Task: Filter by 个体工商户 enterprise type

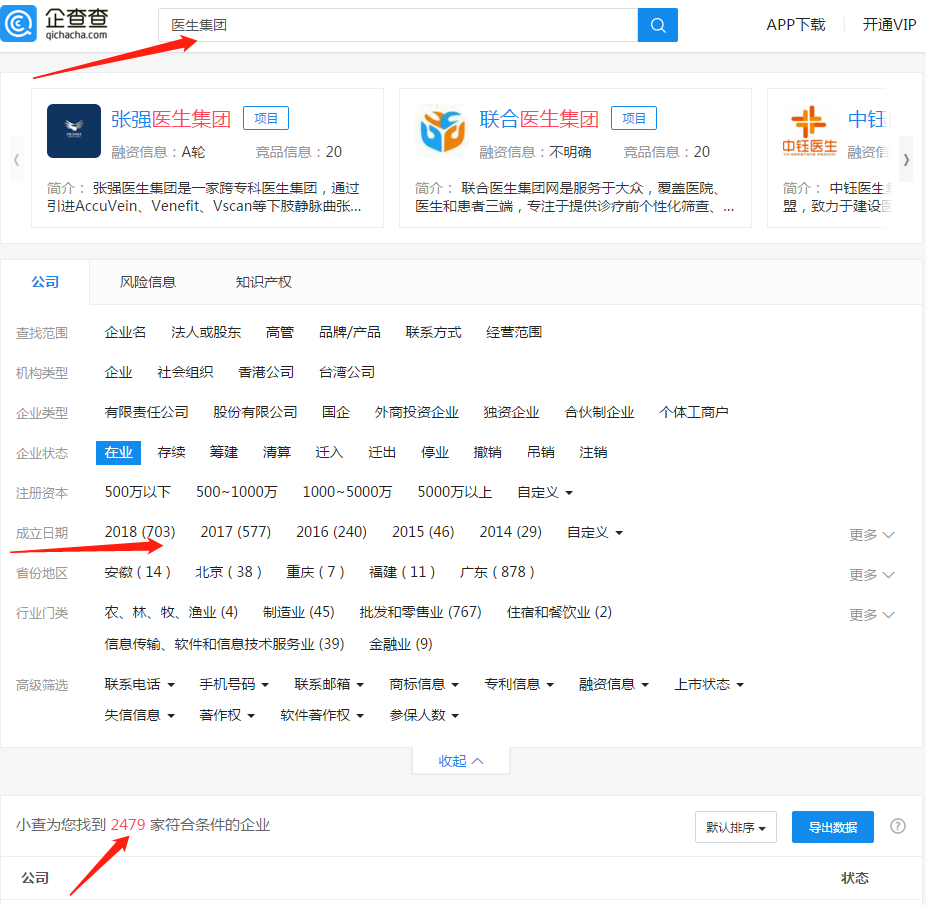Action: [693, 412]
